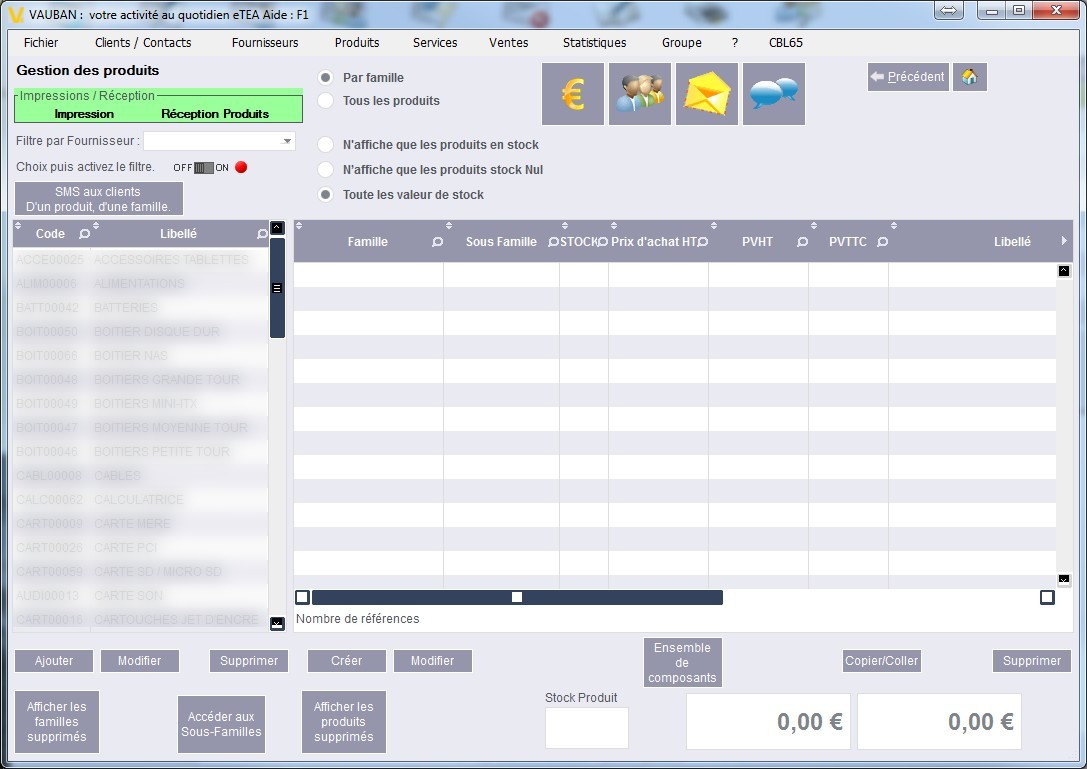
Task: Click search magnifier beside Libellé in left list
Action: [x=262, y=234]
